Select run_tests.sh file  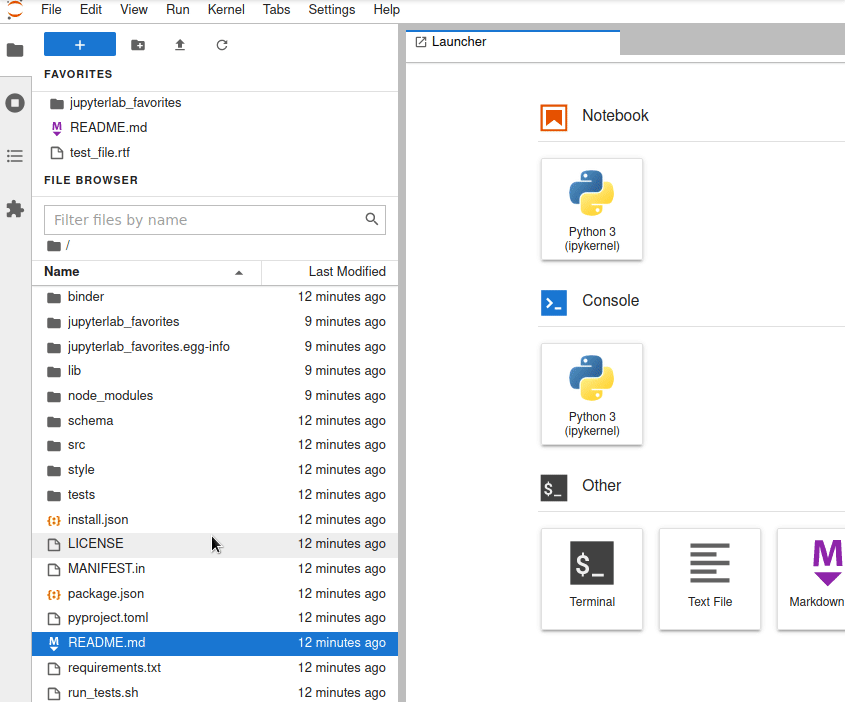click(214, 692)
